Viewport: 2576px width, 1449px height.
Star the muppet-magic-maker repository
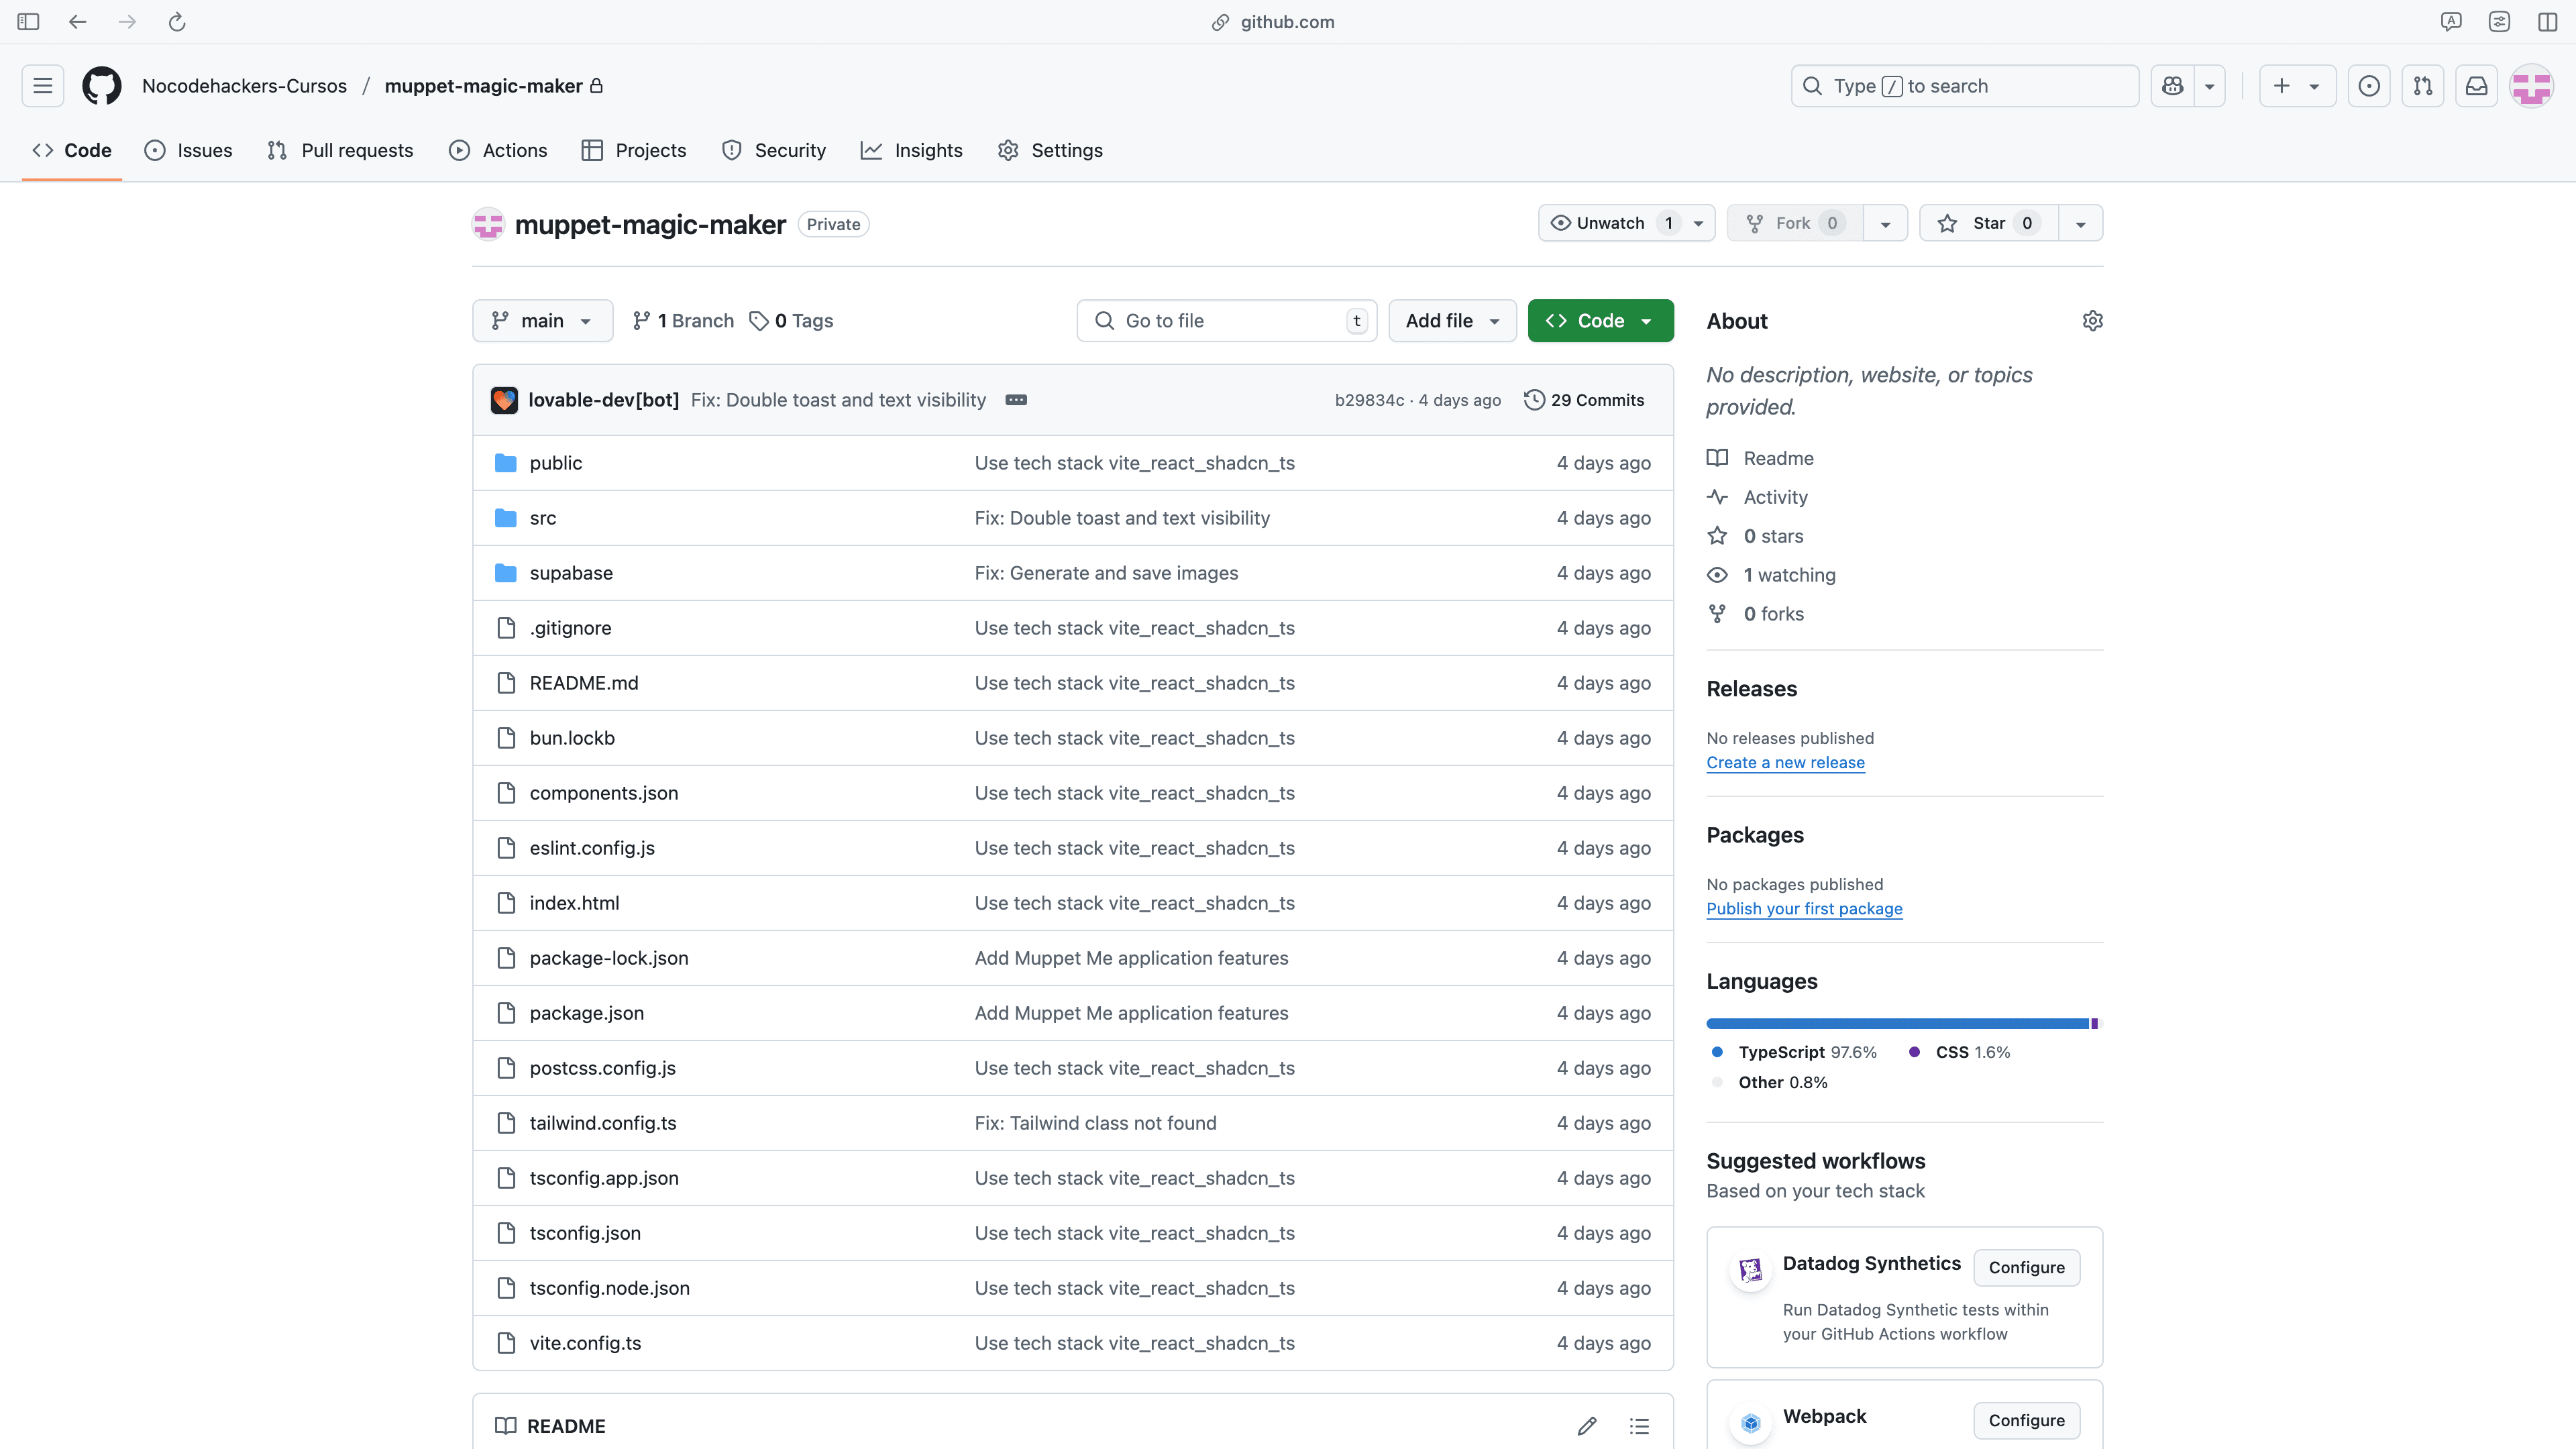1989,223
